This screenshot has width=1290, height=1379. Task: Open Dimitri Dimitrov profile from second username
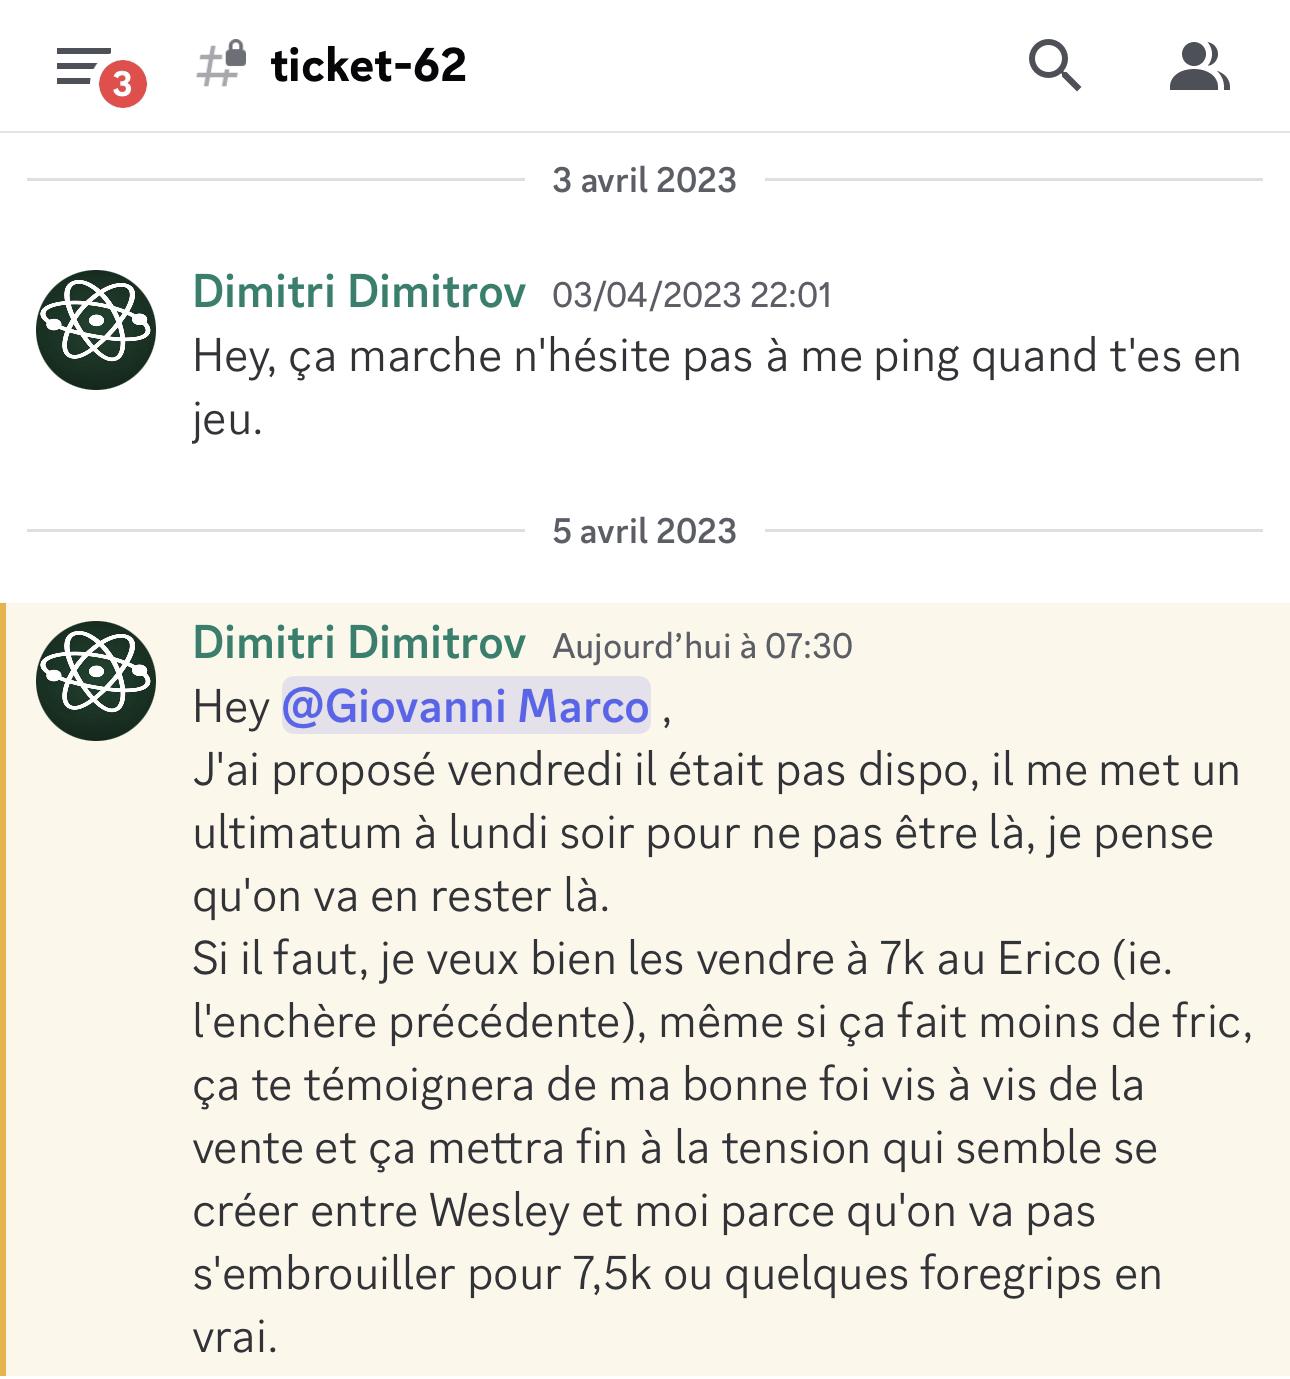(359, 643)
